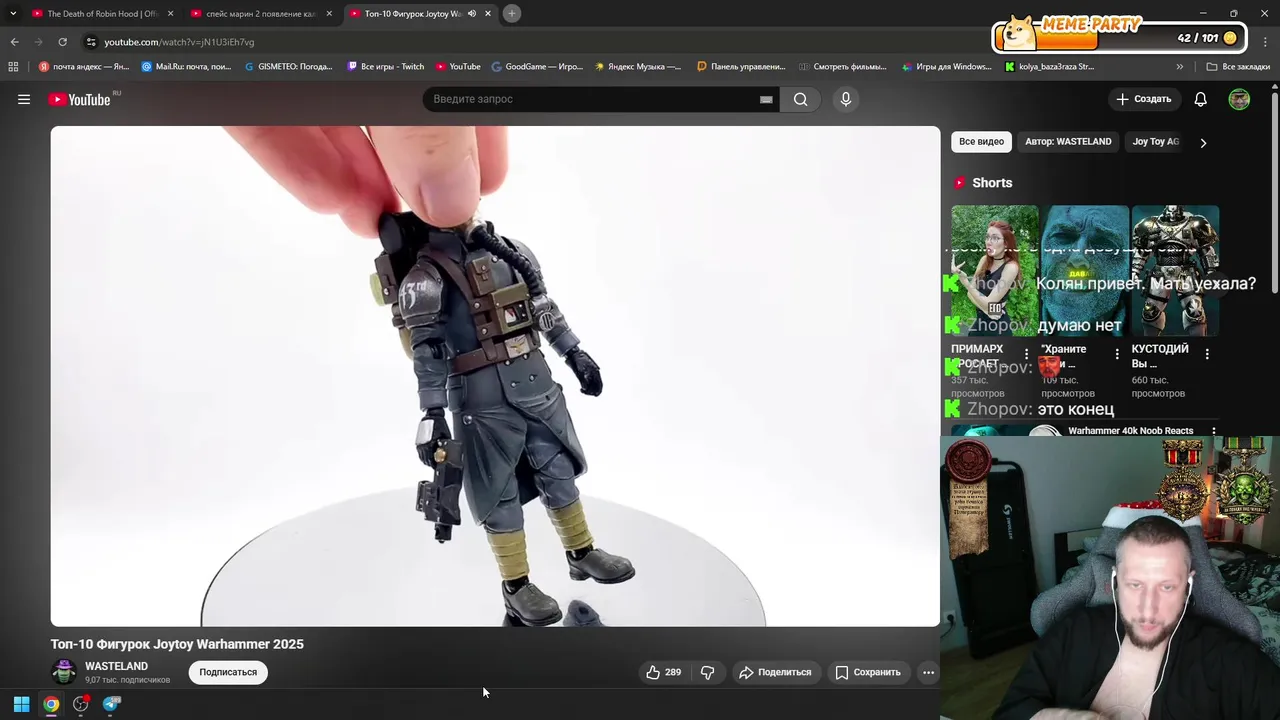The width and height of the screenshot is (1280, 720).
Task: Open options for КУСТОДИЙ short
Action: [1207, 354]
